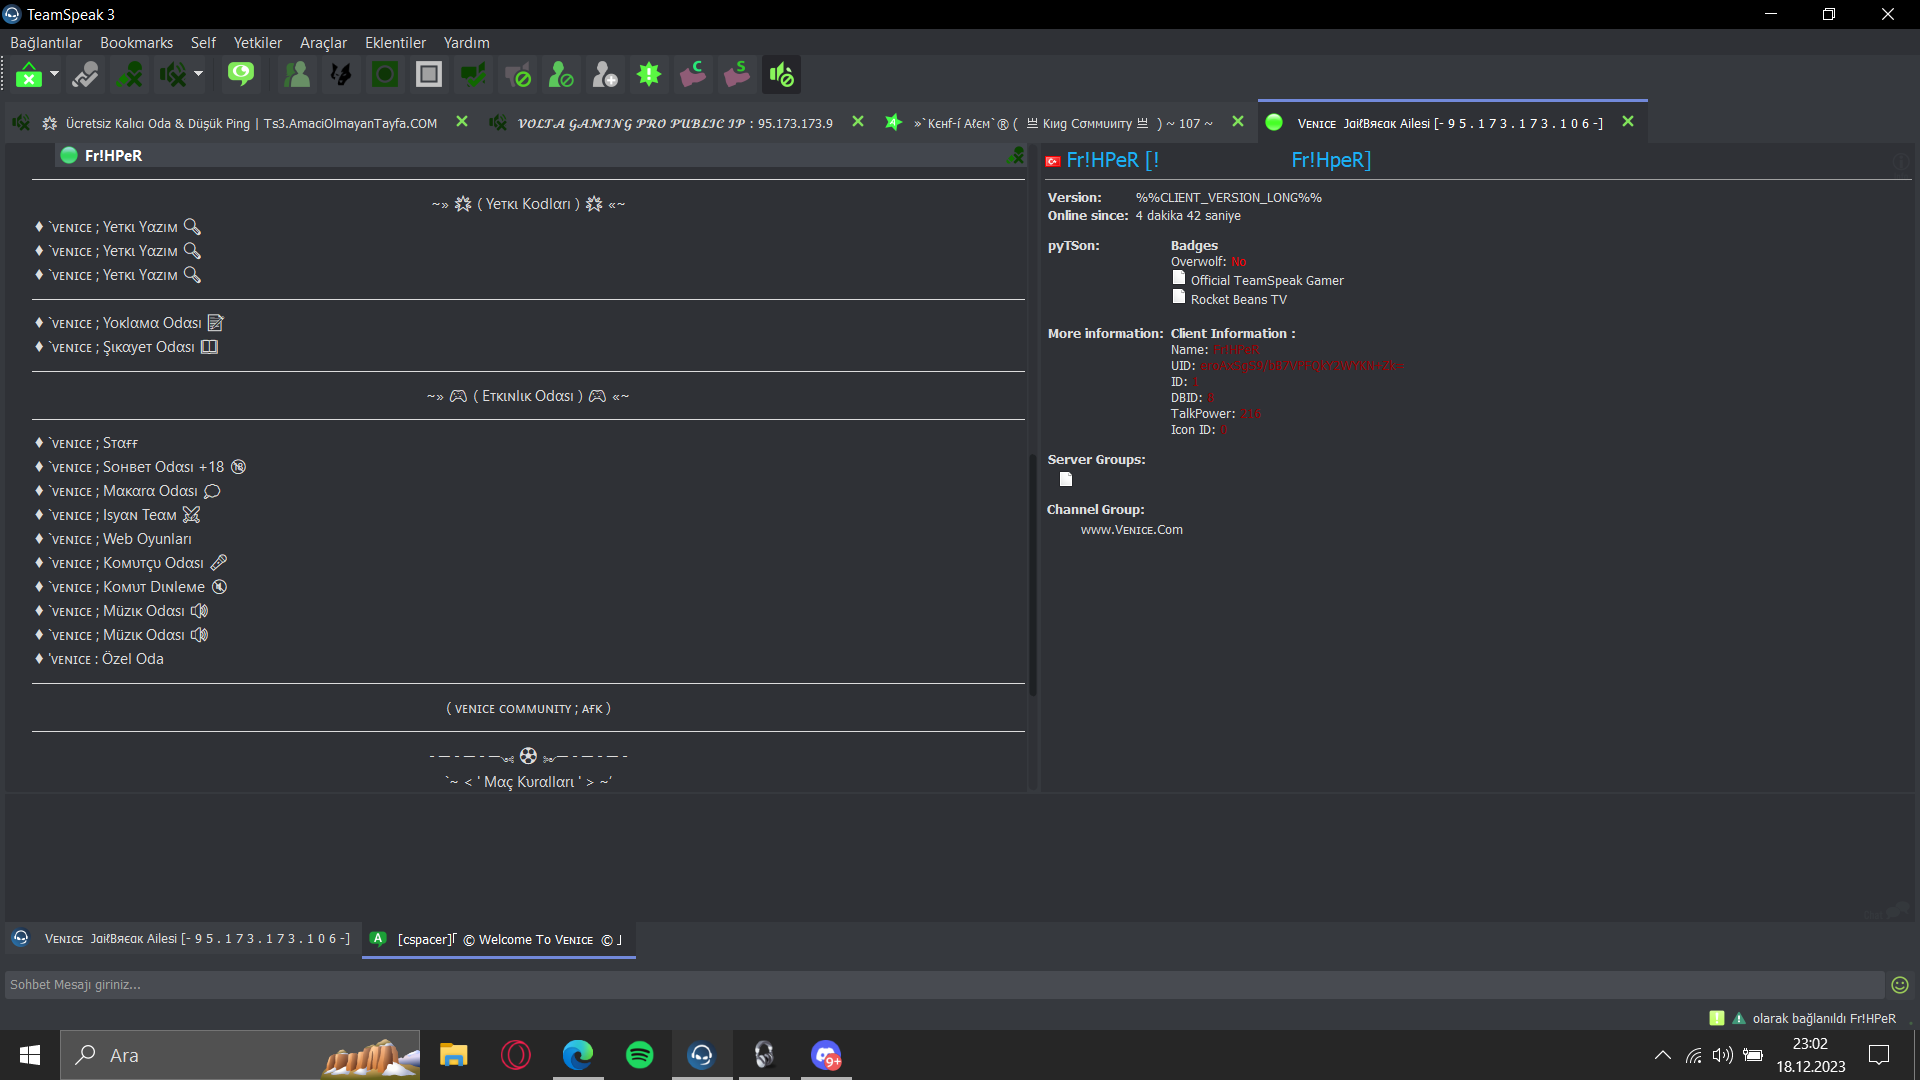This screenshot has height=1080, width=1920.
Task: Open the Araçlar menu
Action: tap(323, 43)
